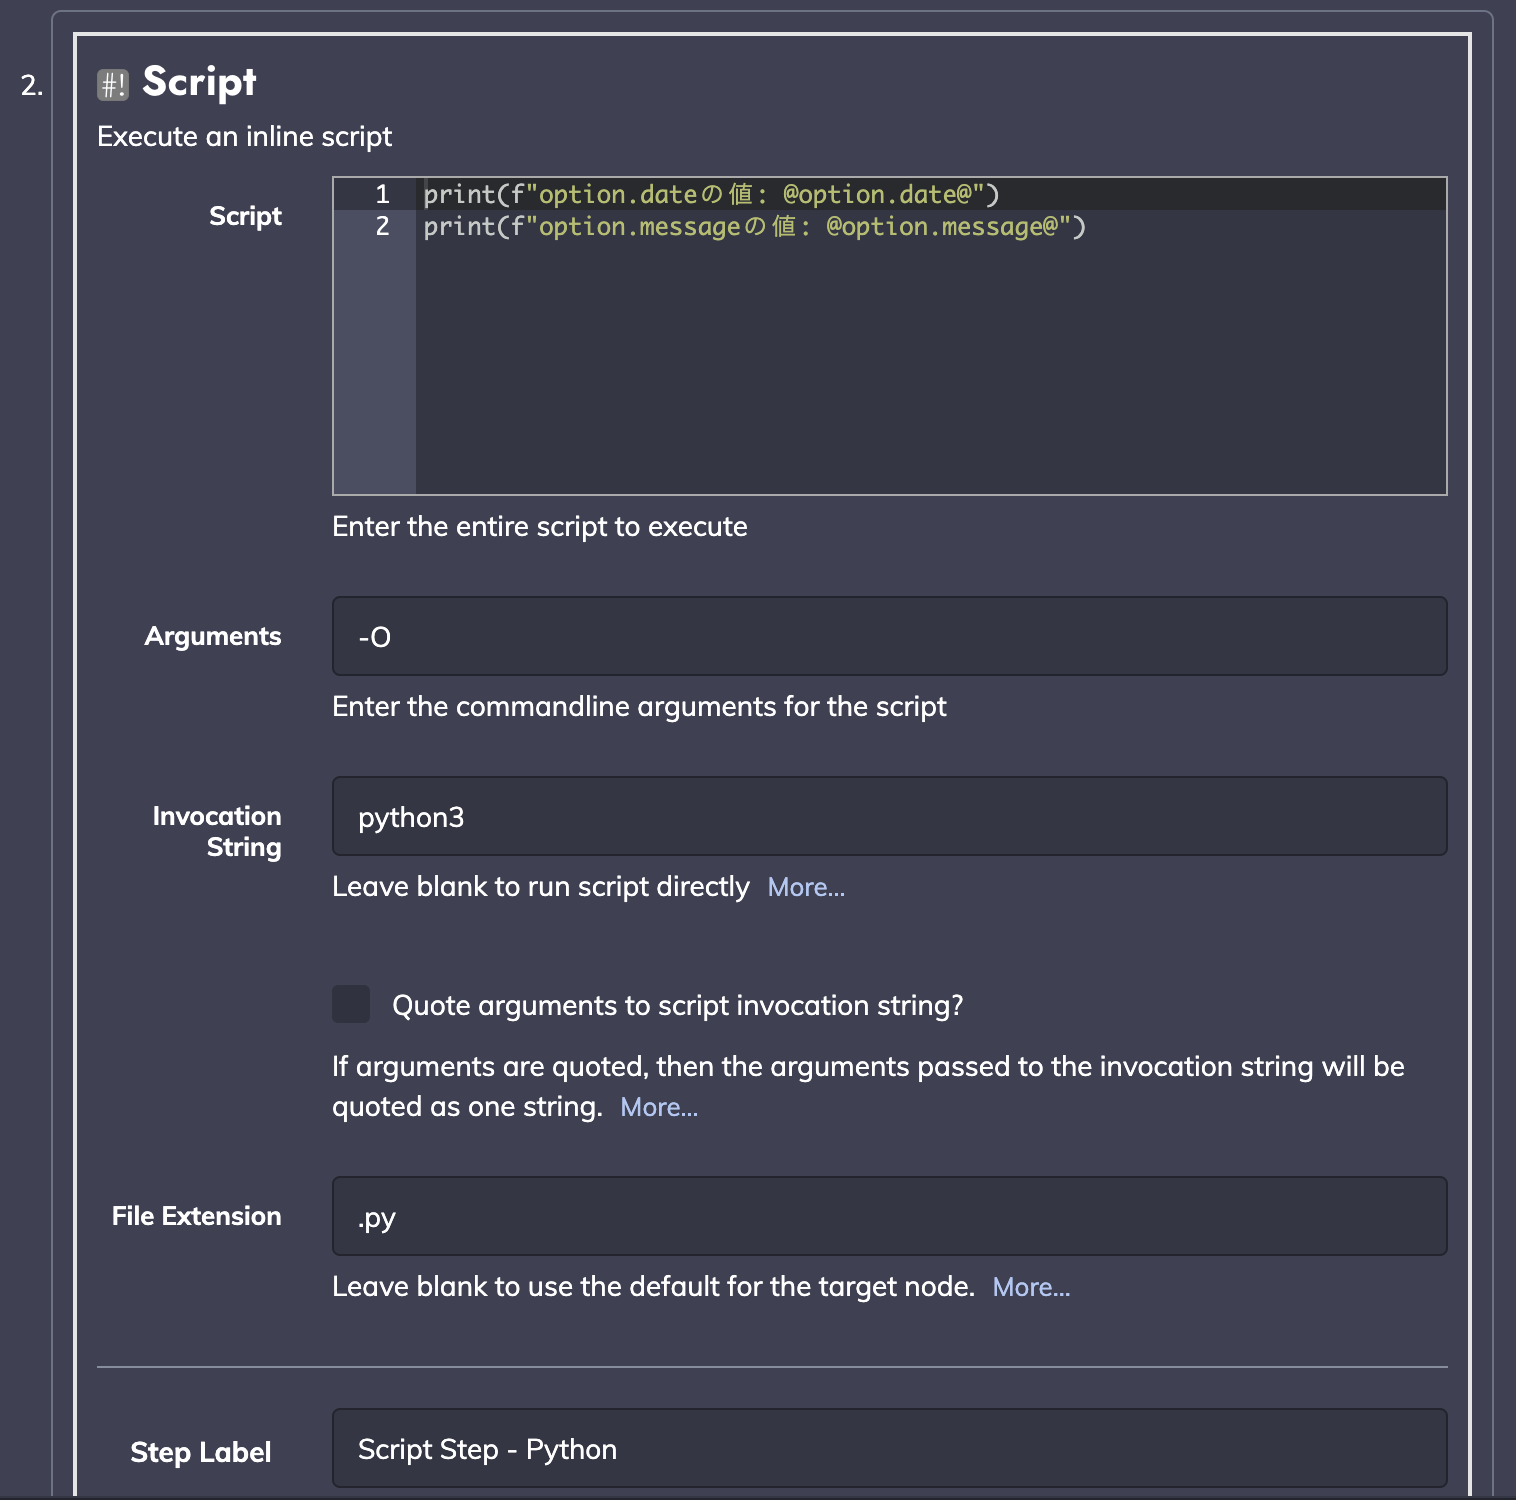The height and width of the screenshot is (1500, 1516).
Task: Open More link beside run script directly
Action: (806, 888)
